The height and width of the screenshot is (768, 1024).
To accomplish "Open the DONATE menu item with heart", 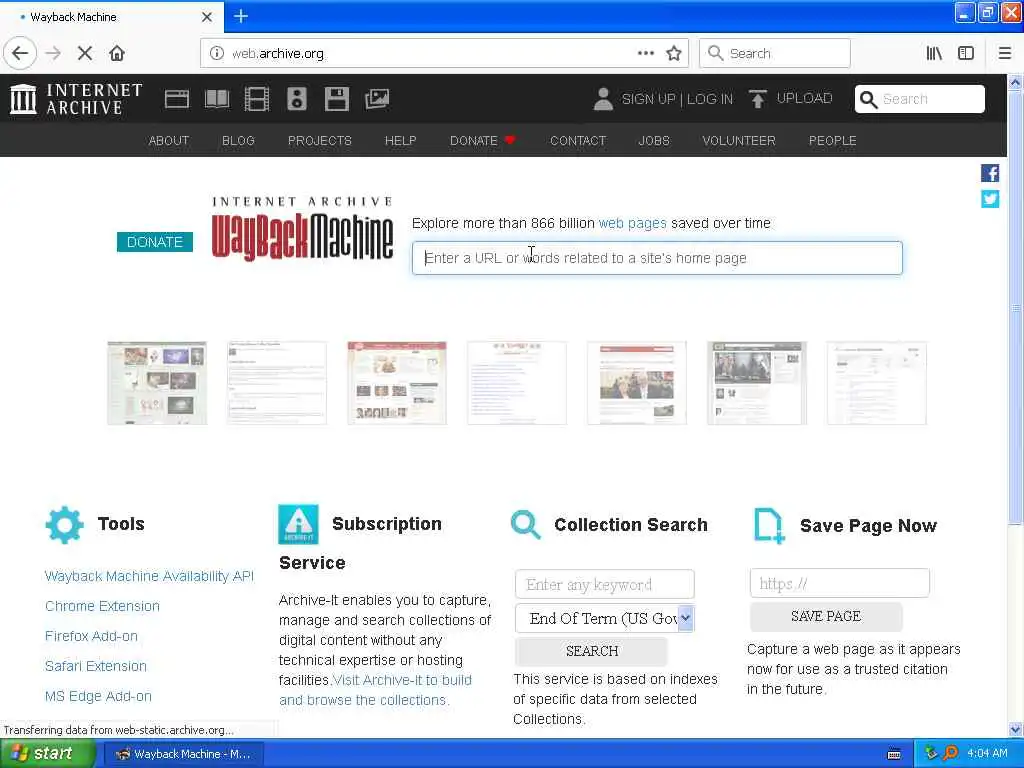I will coord(483,140).
